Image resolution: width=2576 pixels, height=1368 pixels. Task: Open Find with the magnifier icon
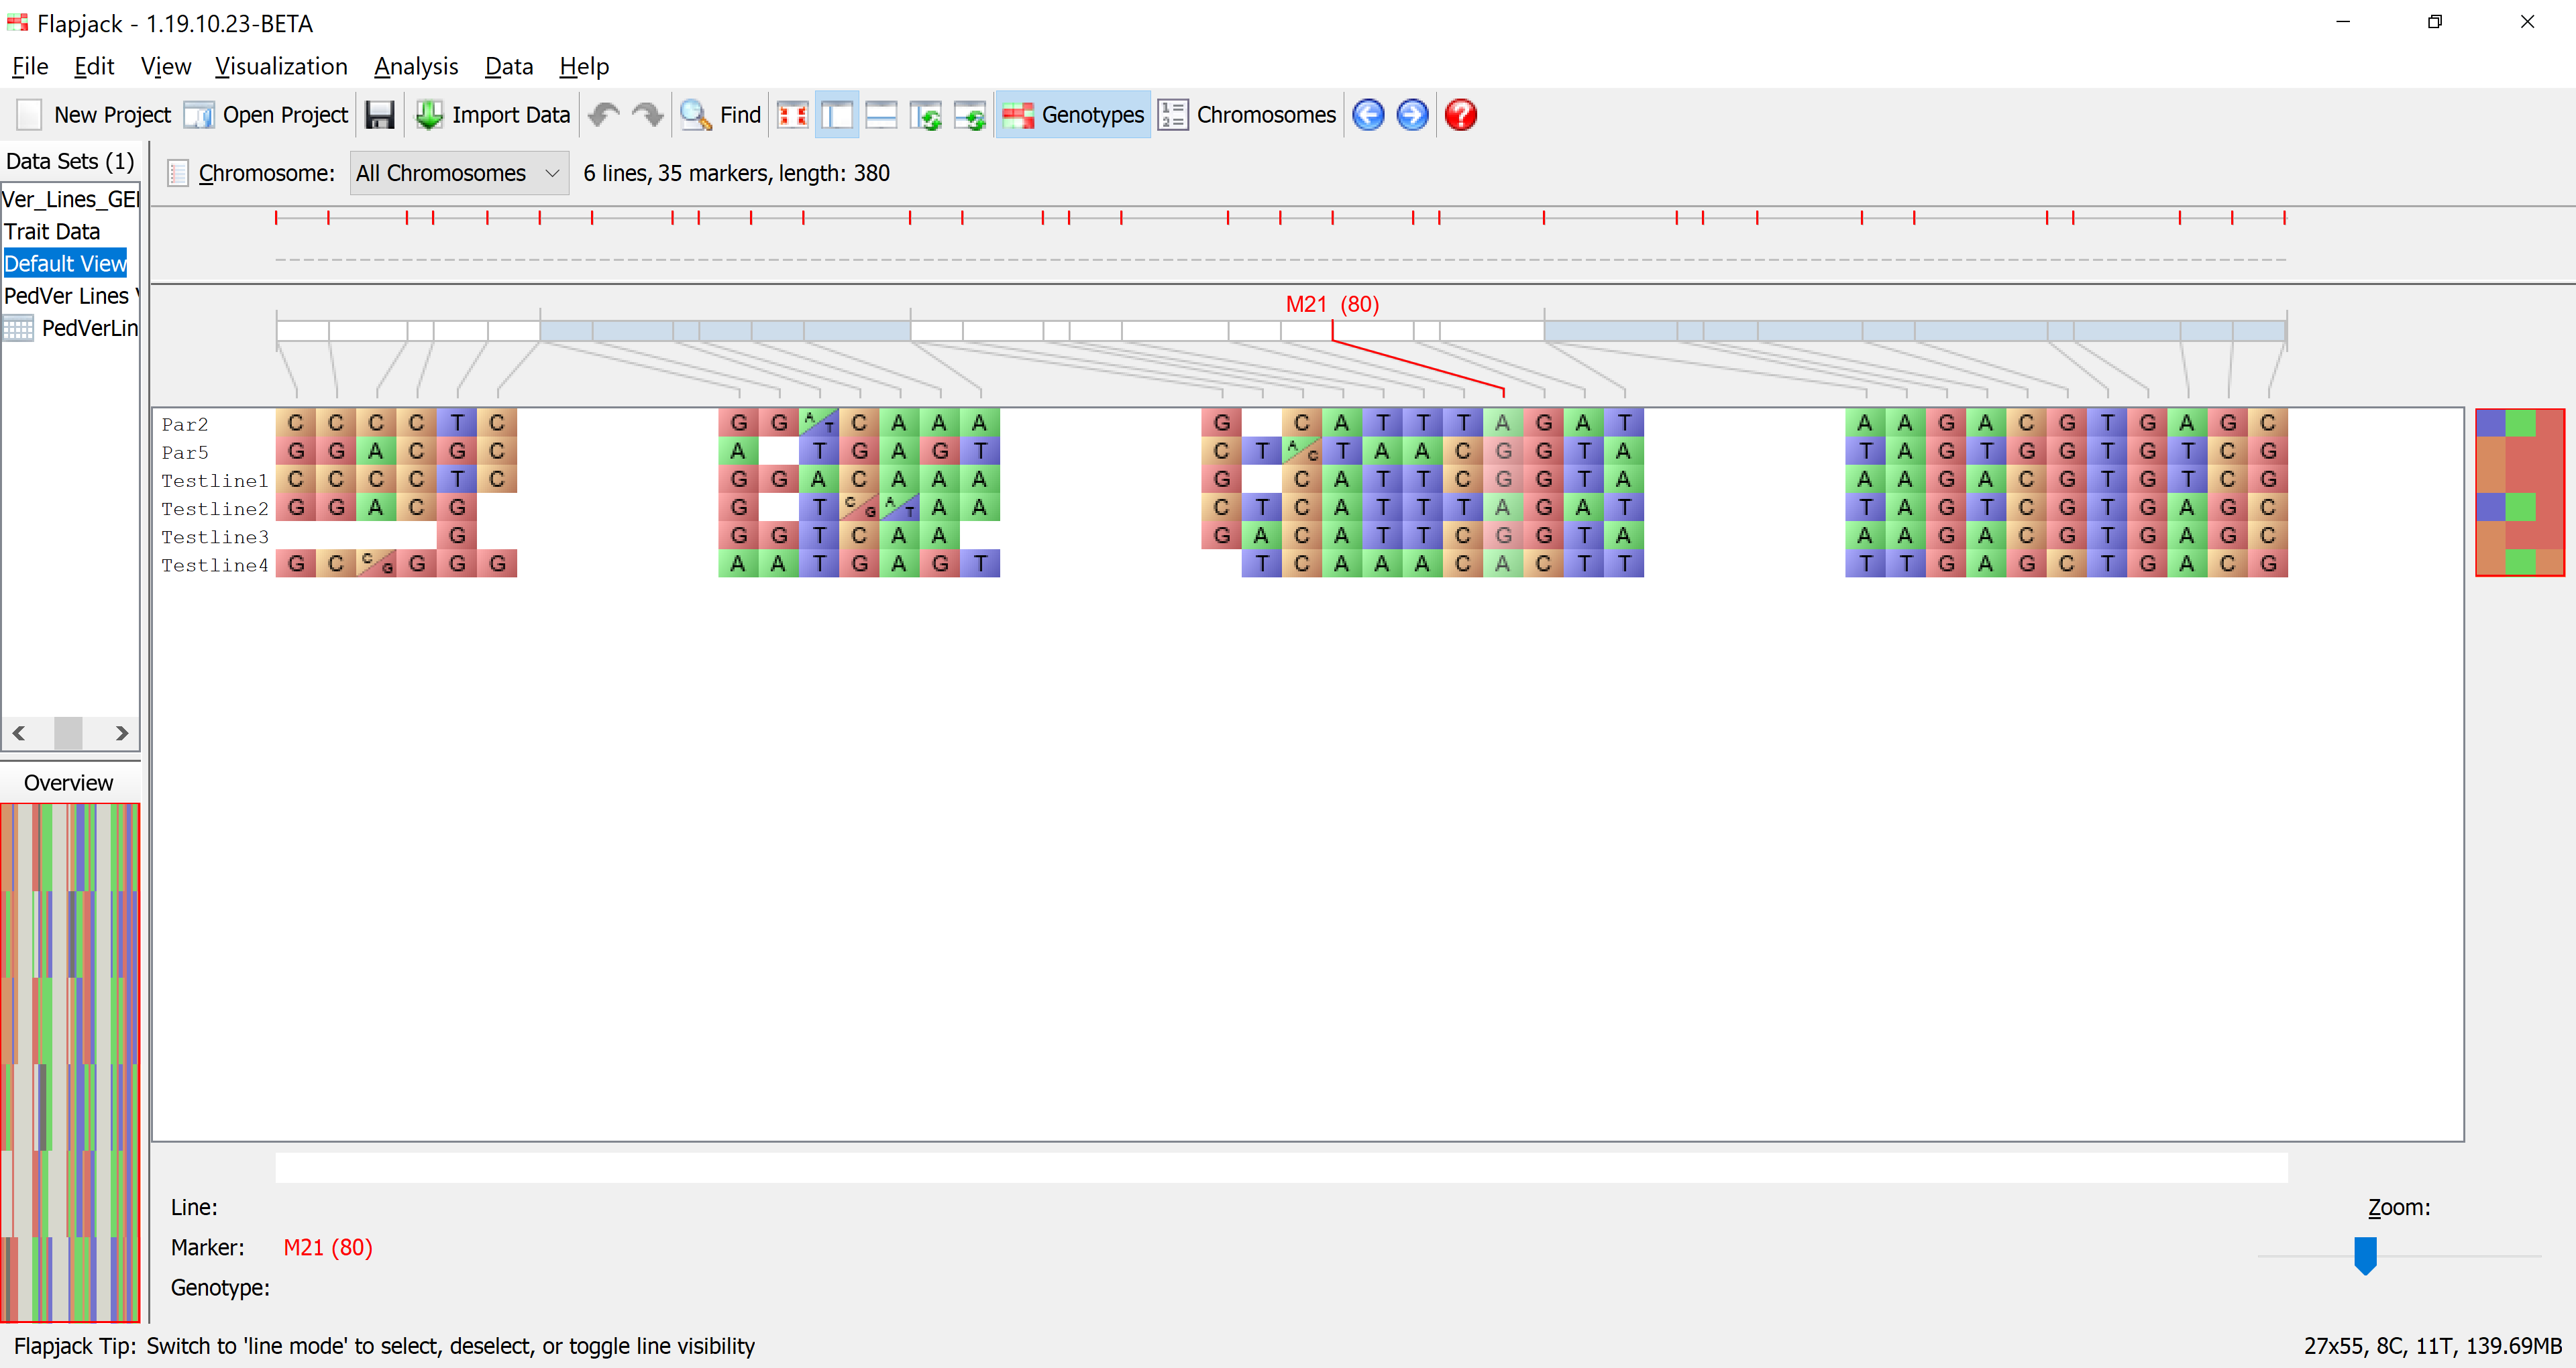[695, 115]
